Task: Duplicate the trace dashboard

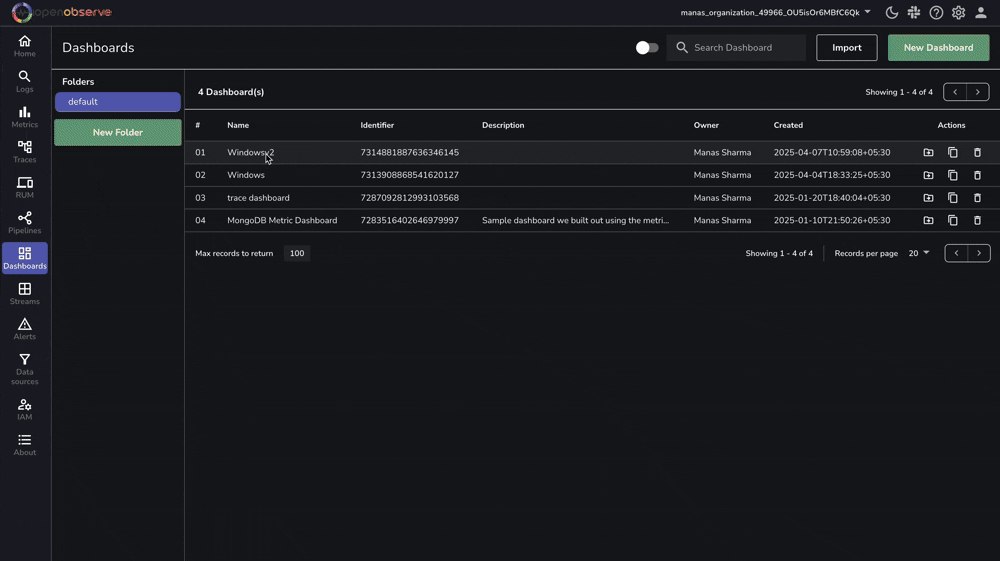Action: click(952, 198)
